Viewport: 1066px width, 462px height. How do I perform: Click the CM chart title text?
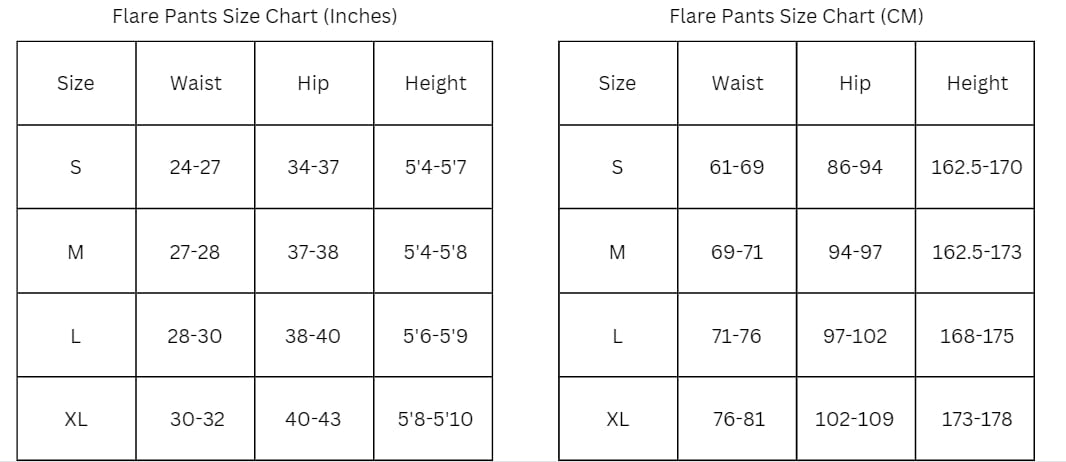pos(796,16)
